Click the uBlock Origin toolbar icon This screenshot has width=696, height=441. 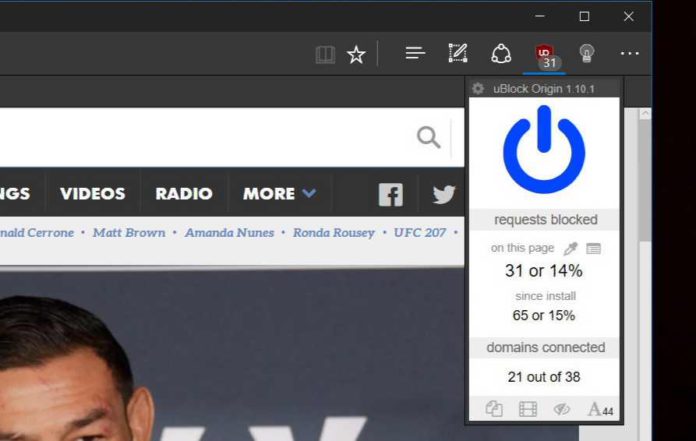(x=545, y=56)
